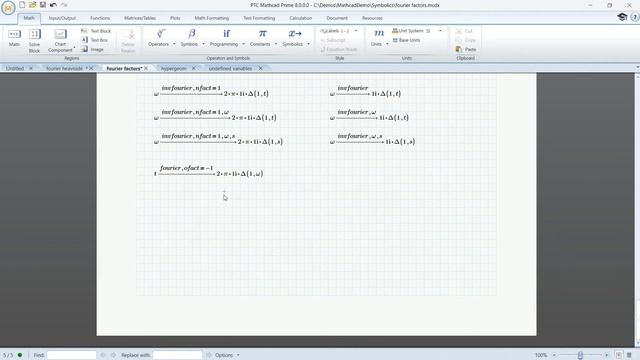Switch to the undefined variables worksheet tab
Viewport: 640px width, 360px height.
click(x=230, y=68)
